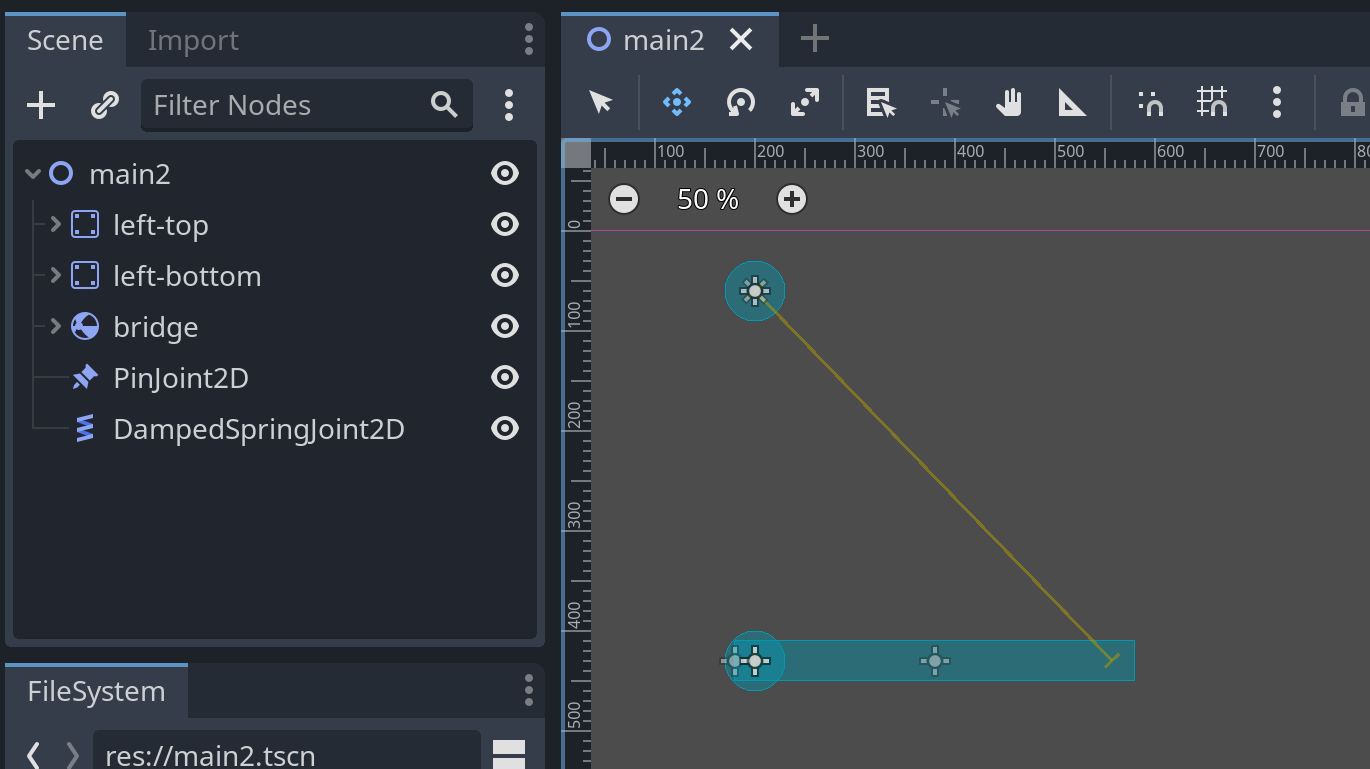Click the Filter Nodes search field
Screen dimensions: 1370x769
[x=290, y=105]
